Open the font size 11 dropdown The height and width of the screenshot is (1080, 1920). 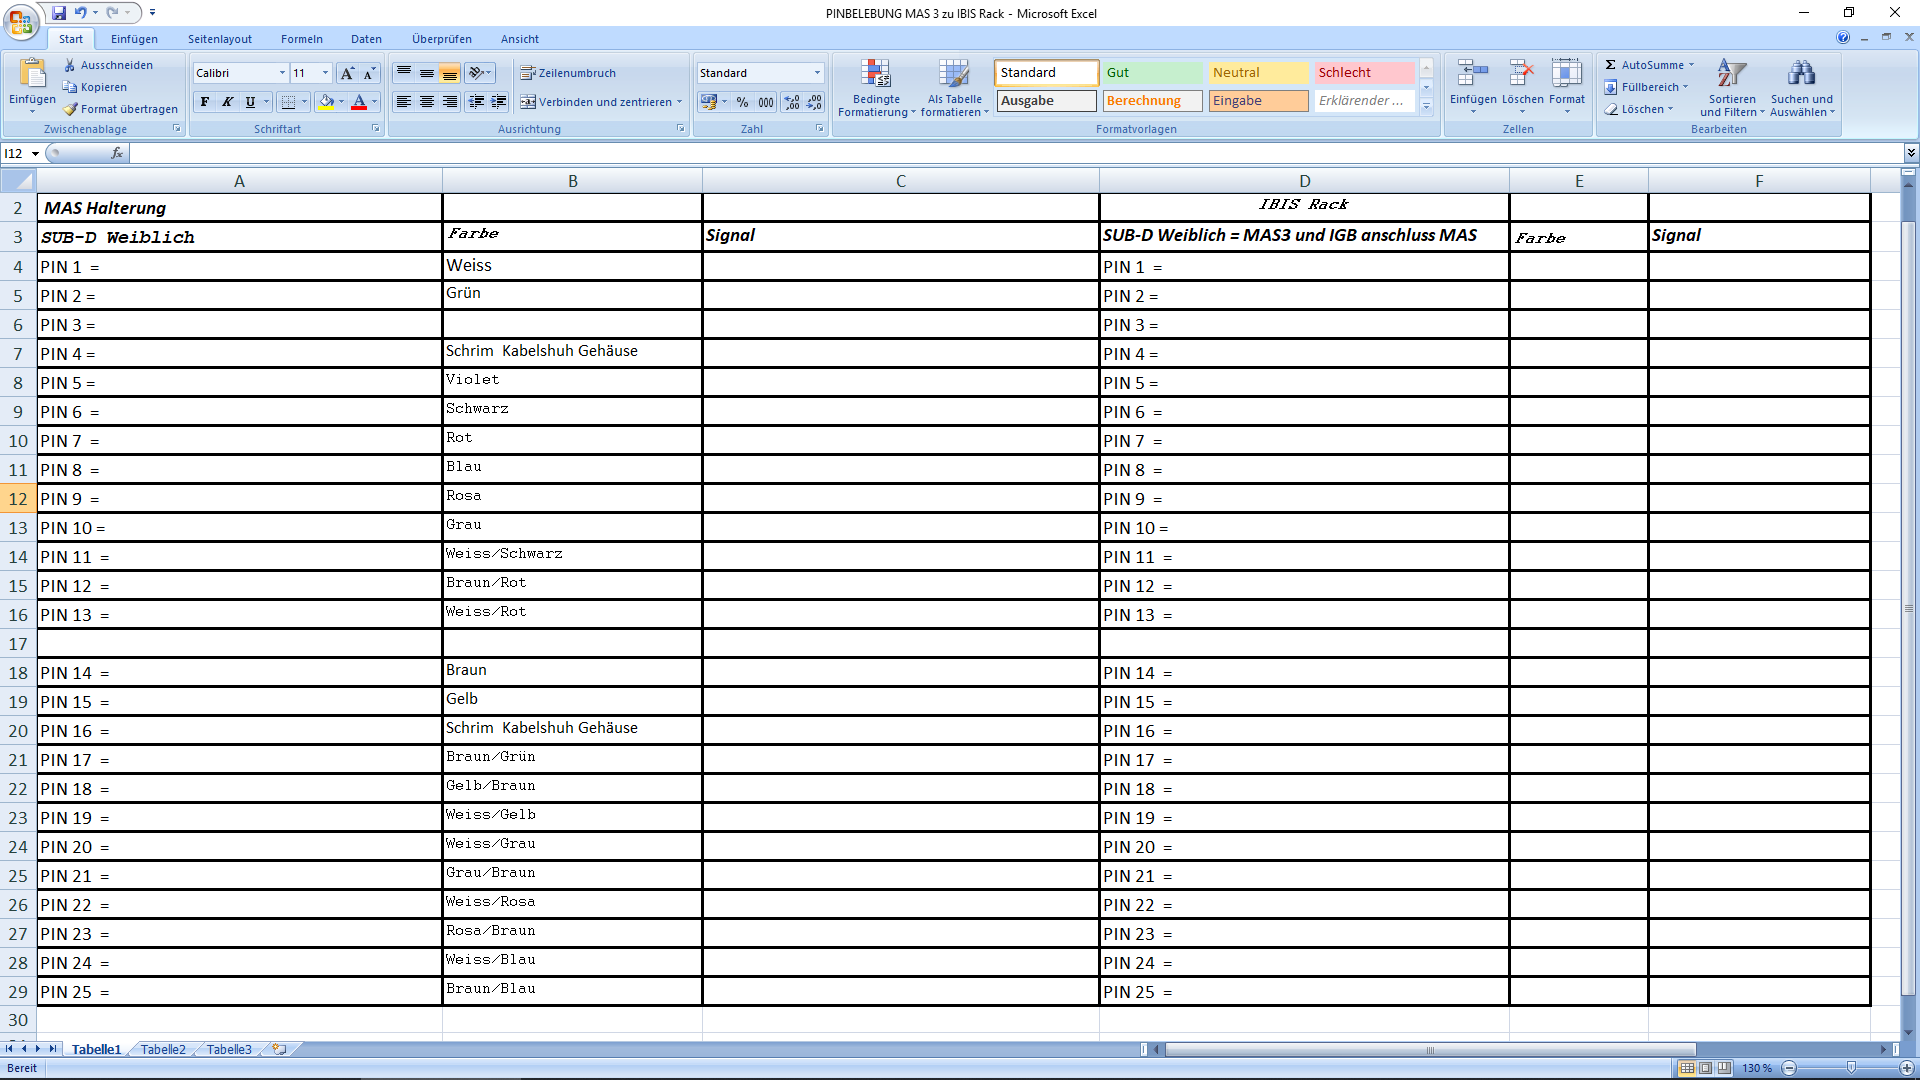tap(325, 73)
